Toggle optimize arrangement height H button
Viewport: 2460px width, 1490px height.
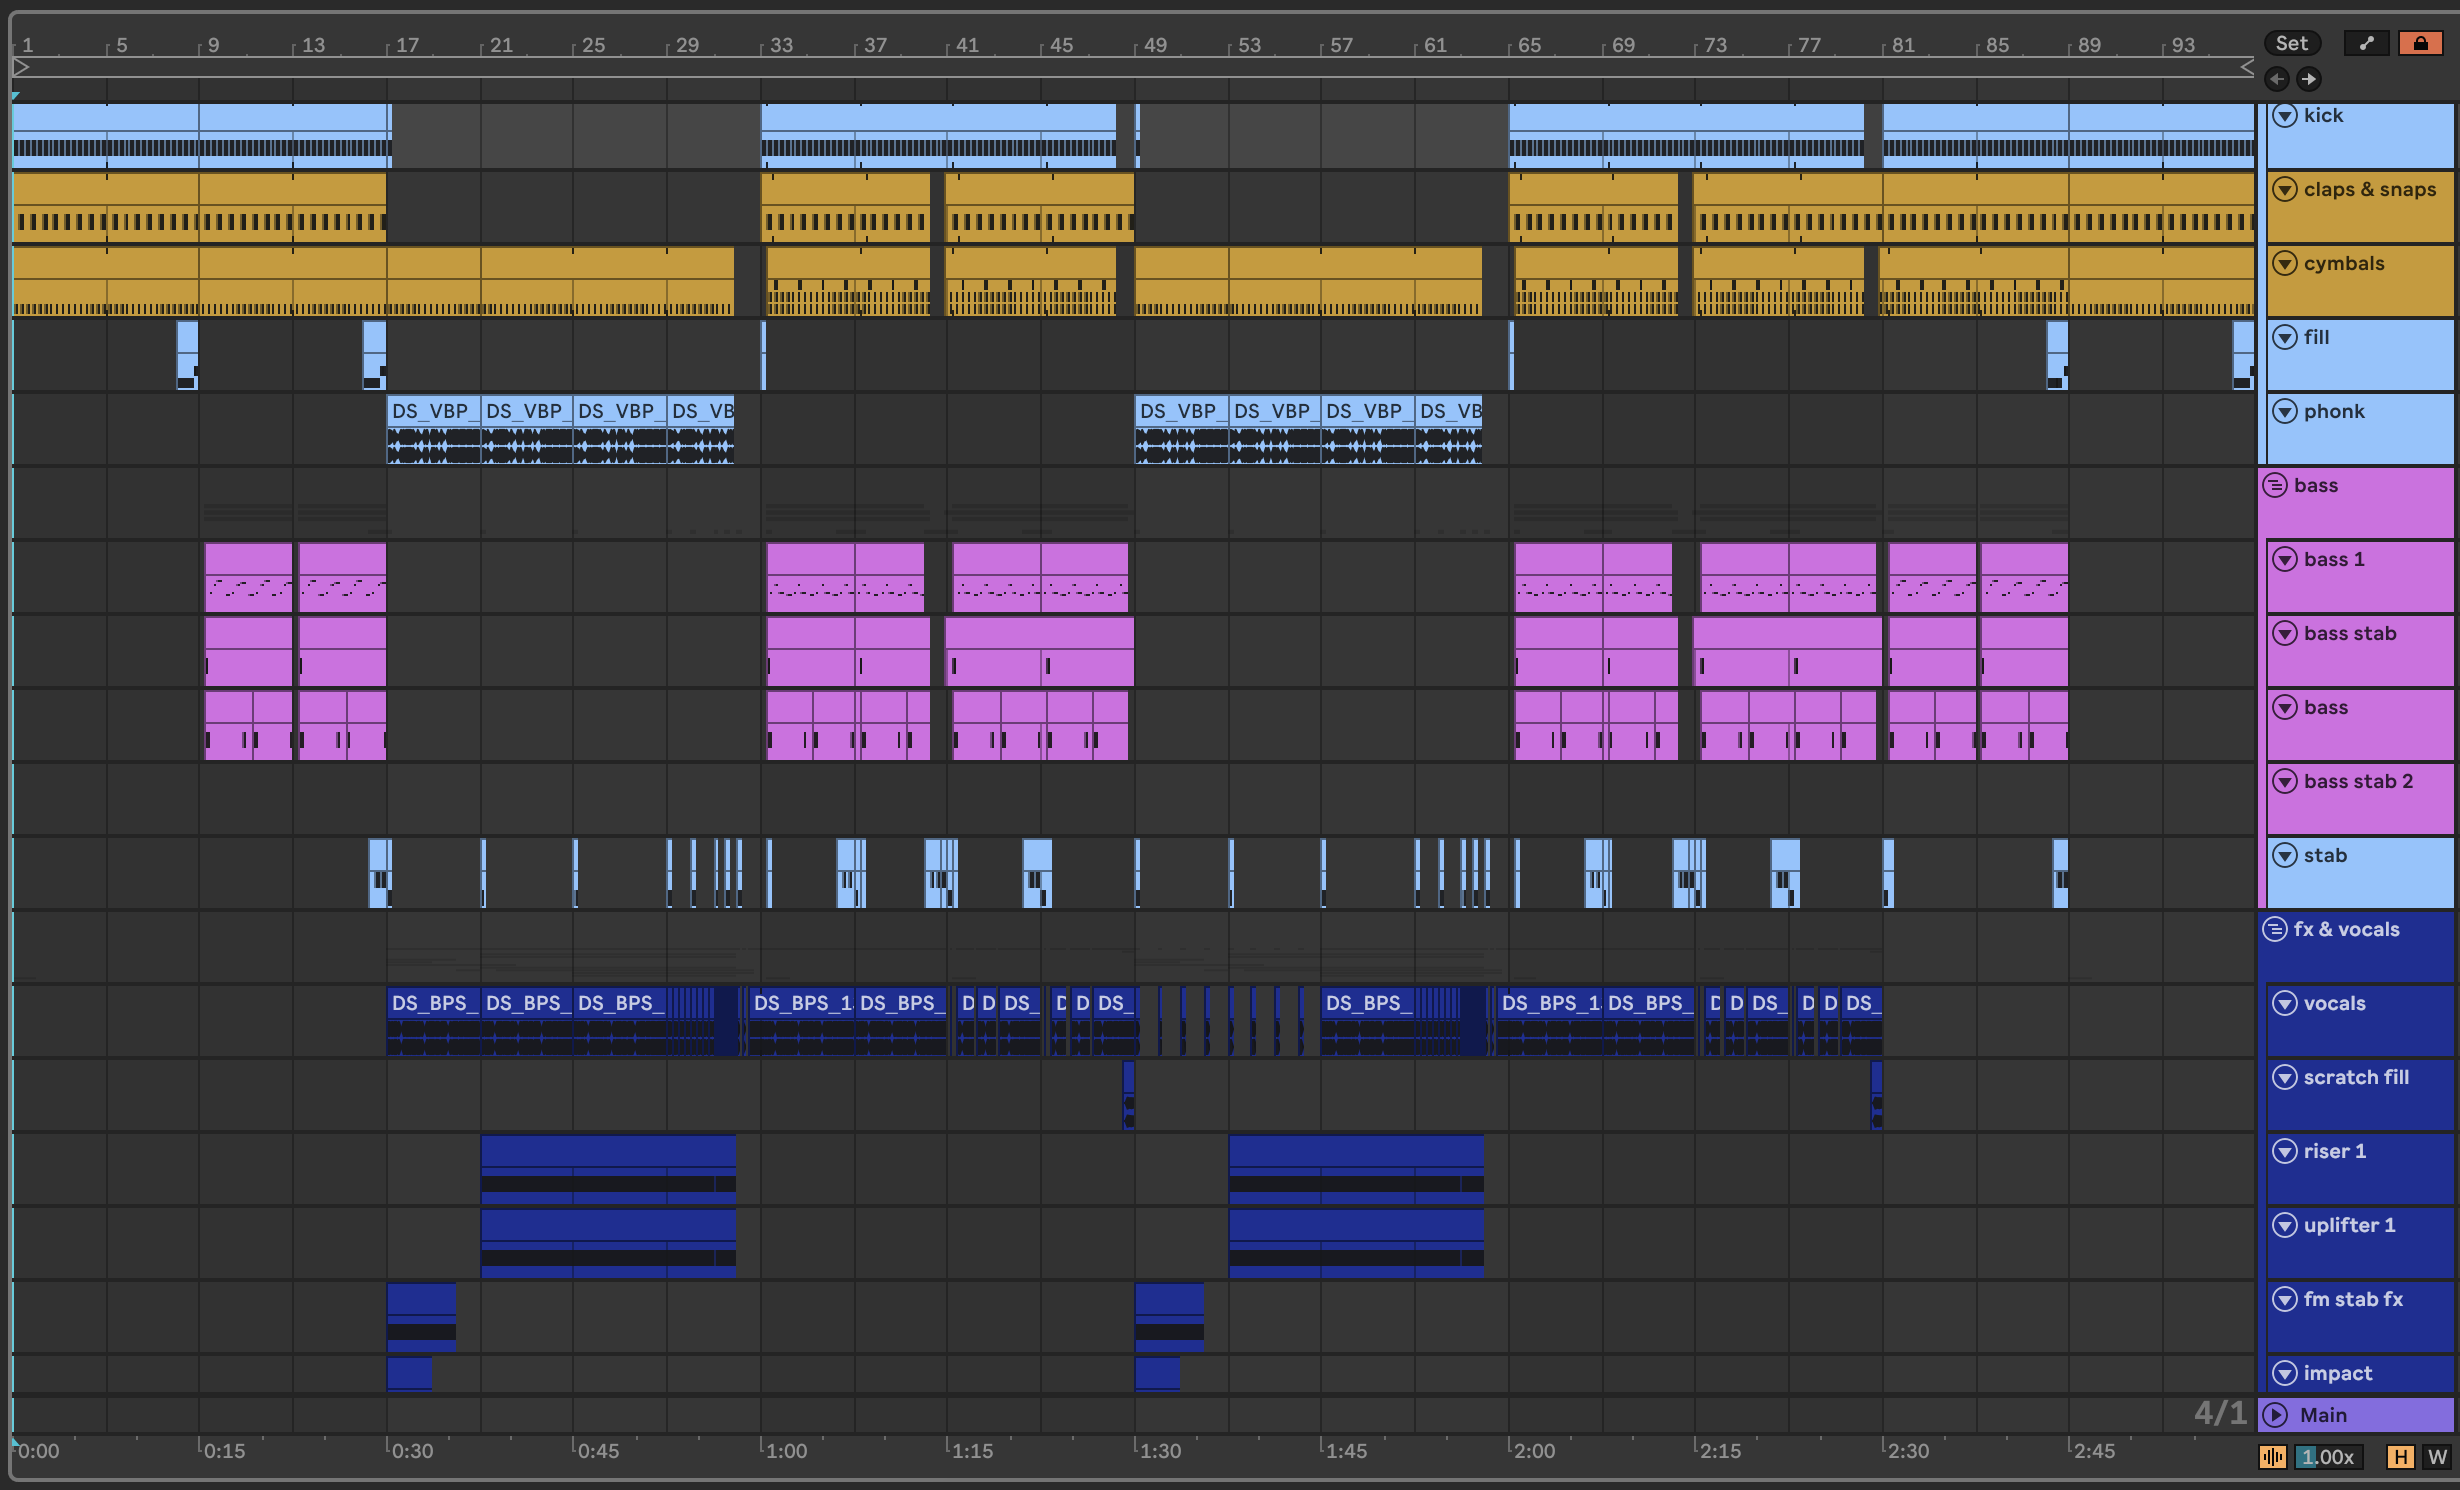pos(2400,1457)
